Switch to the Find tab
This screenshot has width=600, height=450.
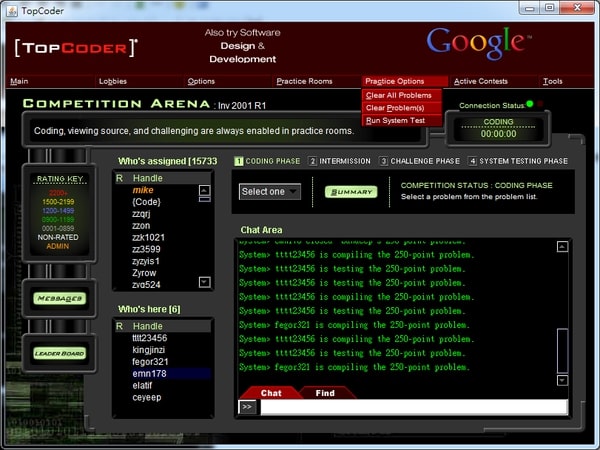tap(325, 393)
